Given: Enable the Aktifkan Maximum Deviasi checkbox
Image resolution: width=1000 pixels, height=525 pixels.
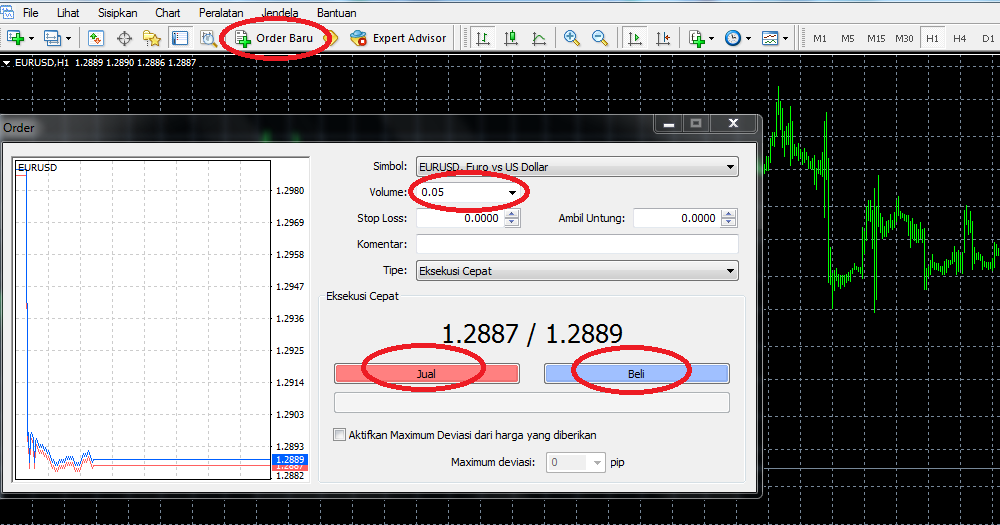Looking at the screenshot, I should (x=339, y=435).
